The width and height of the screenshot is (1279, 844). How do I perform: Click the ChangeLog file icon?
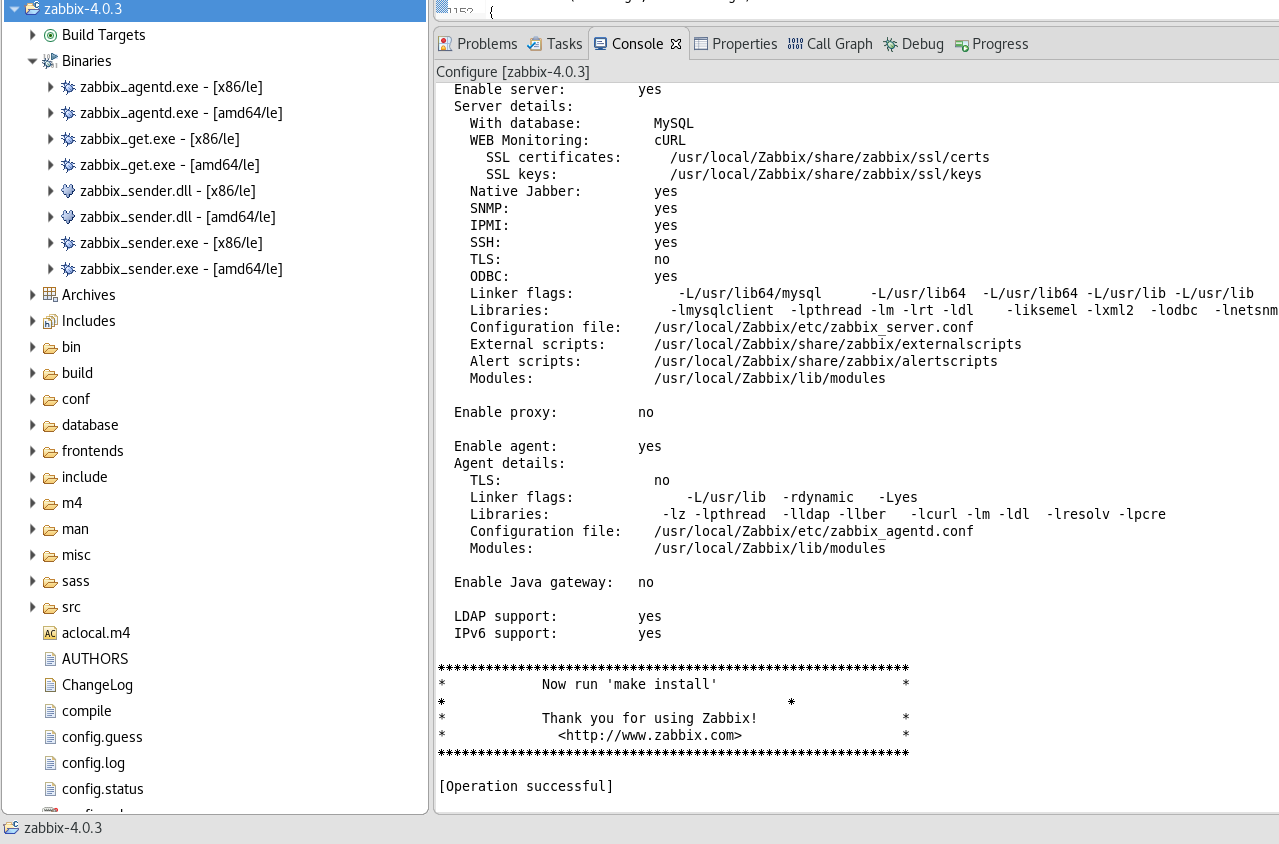[x=50, y=685]
